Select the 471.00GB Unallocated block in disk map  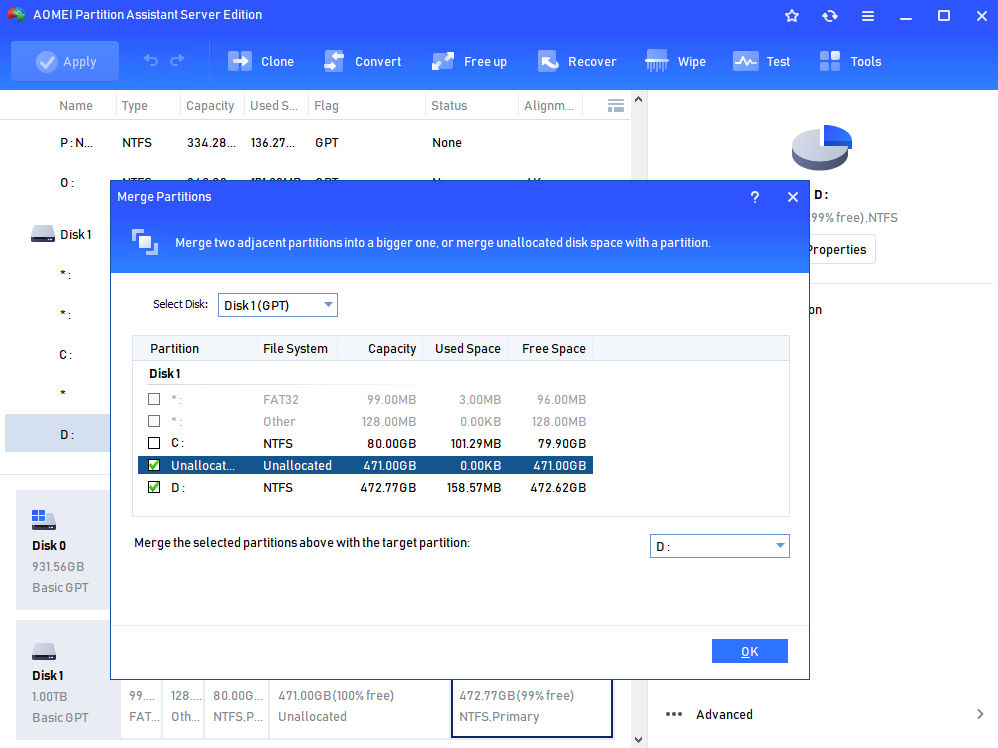point(360,708)
